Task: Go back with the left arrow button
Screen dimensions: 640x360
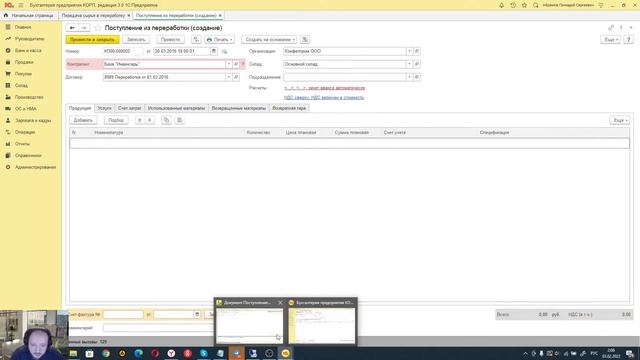Action: [x=72, y=28]
